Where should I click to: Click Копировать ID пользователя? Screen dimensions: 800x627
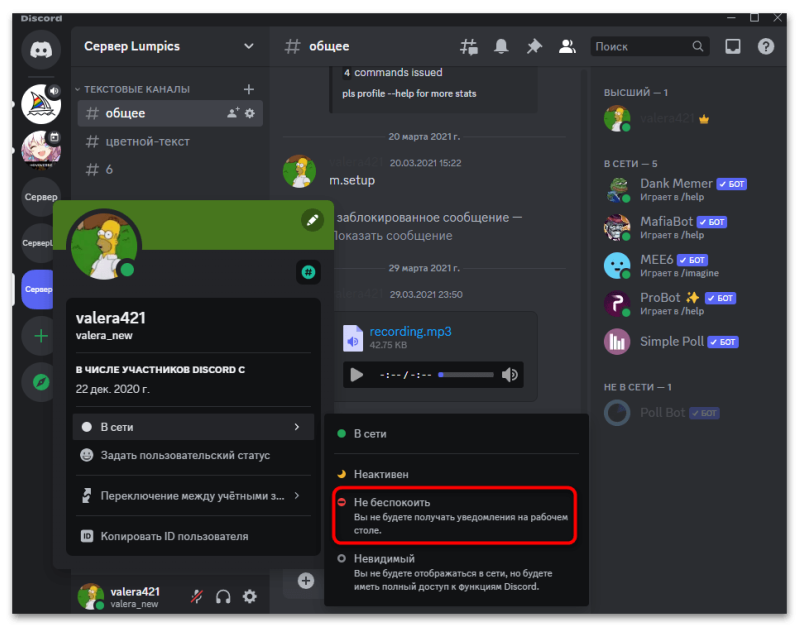point(193,537)
